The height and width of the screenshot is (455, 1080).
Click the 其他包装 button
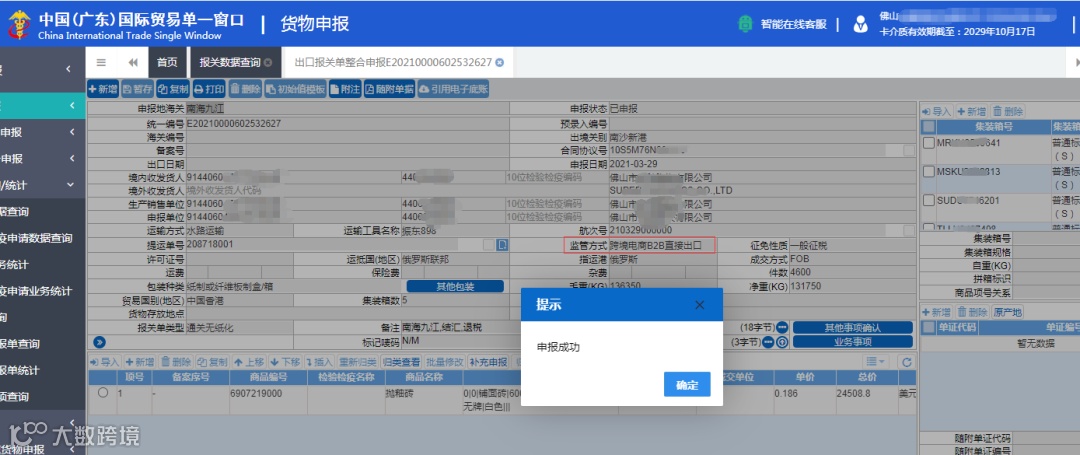coord(455,286)
